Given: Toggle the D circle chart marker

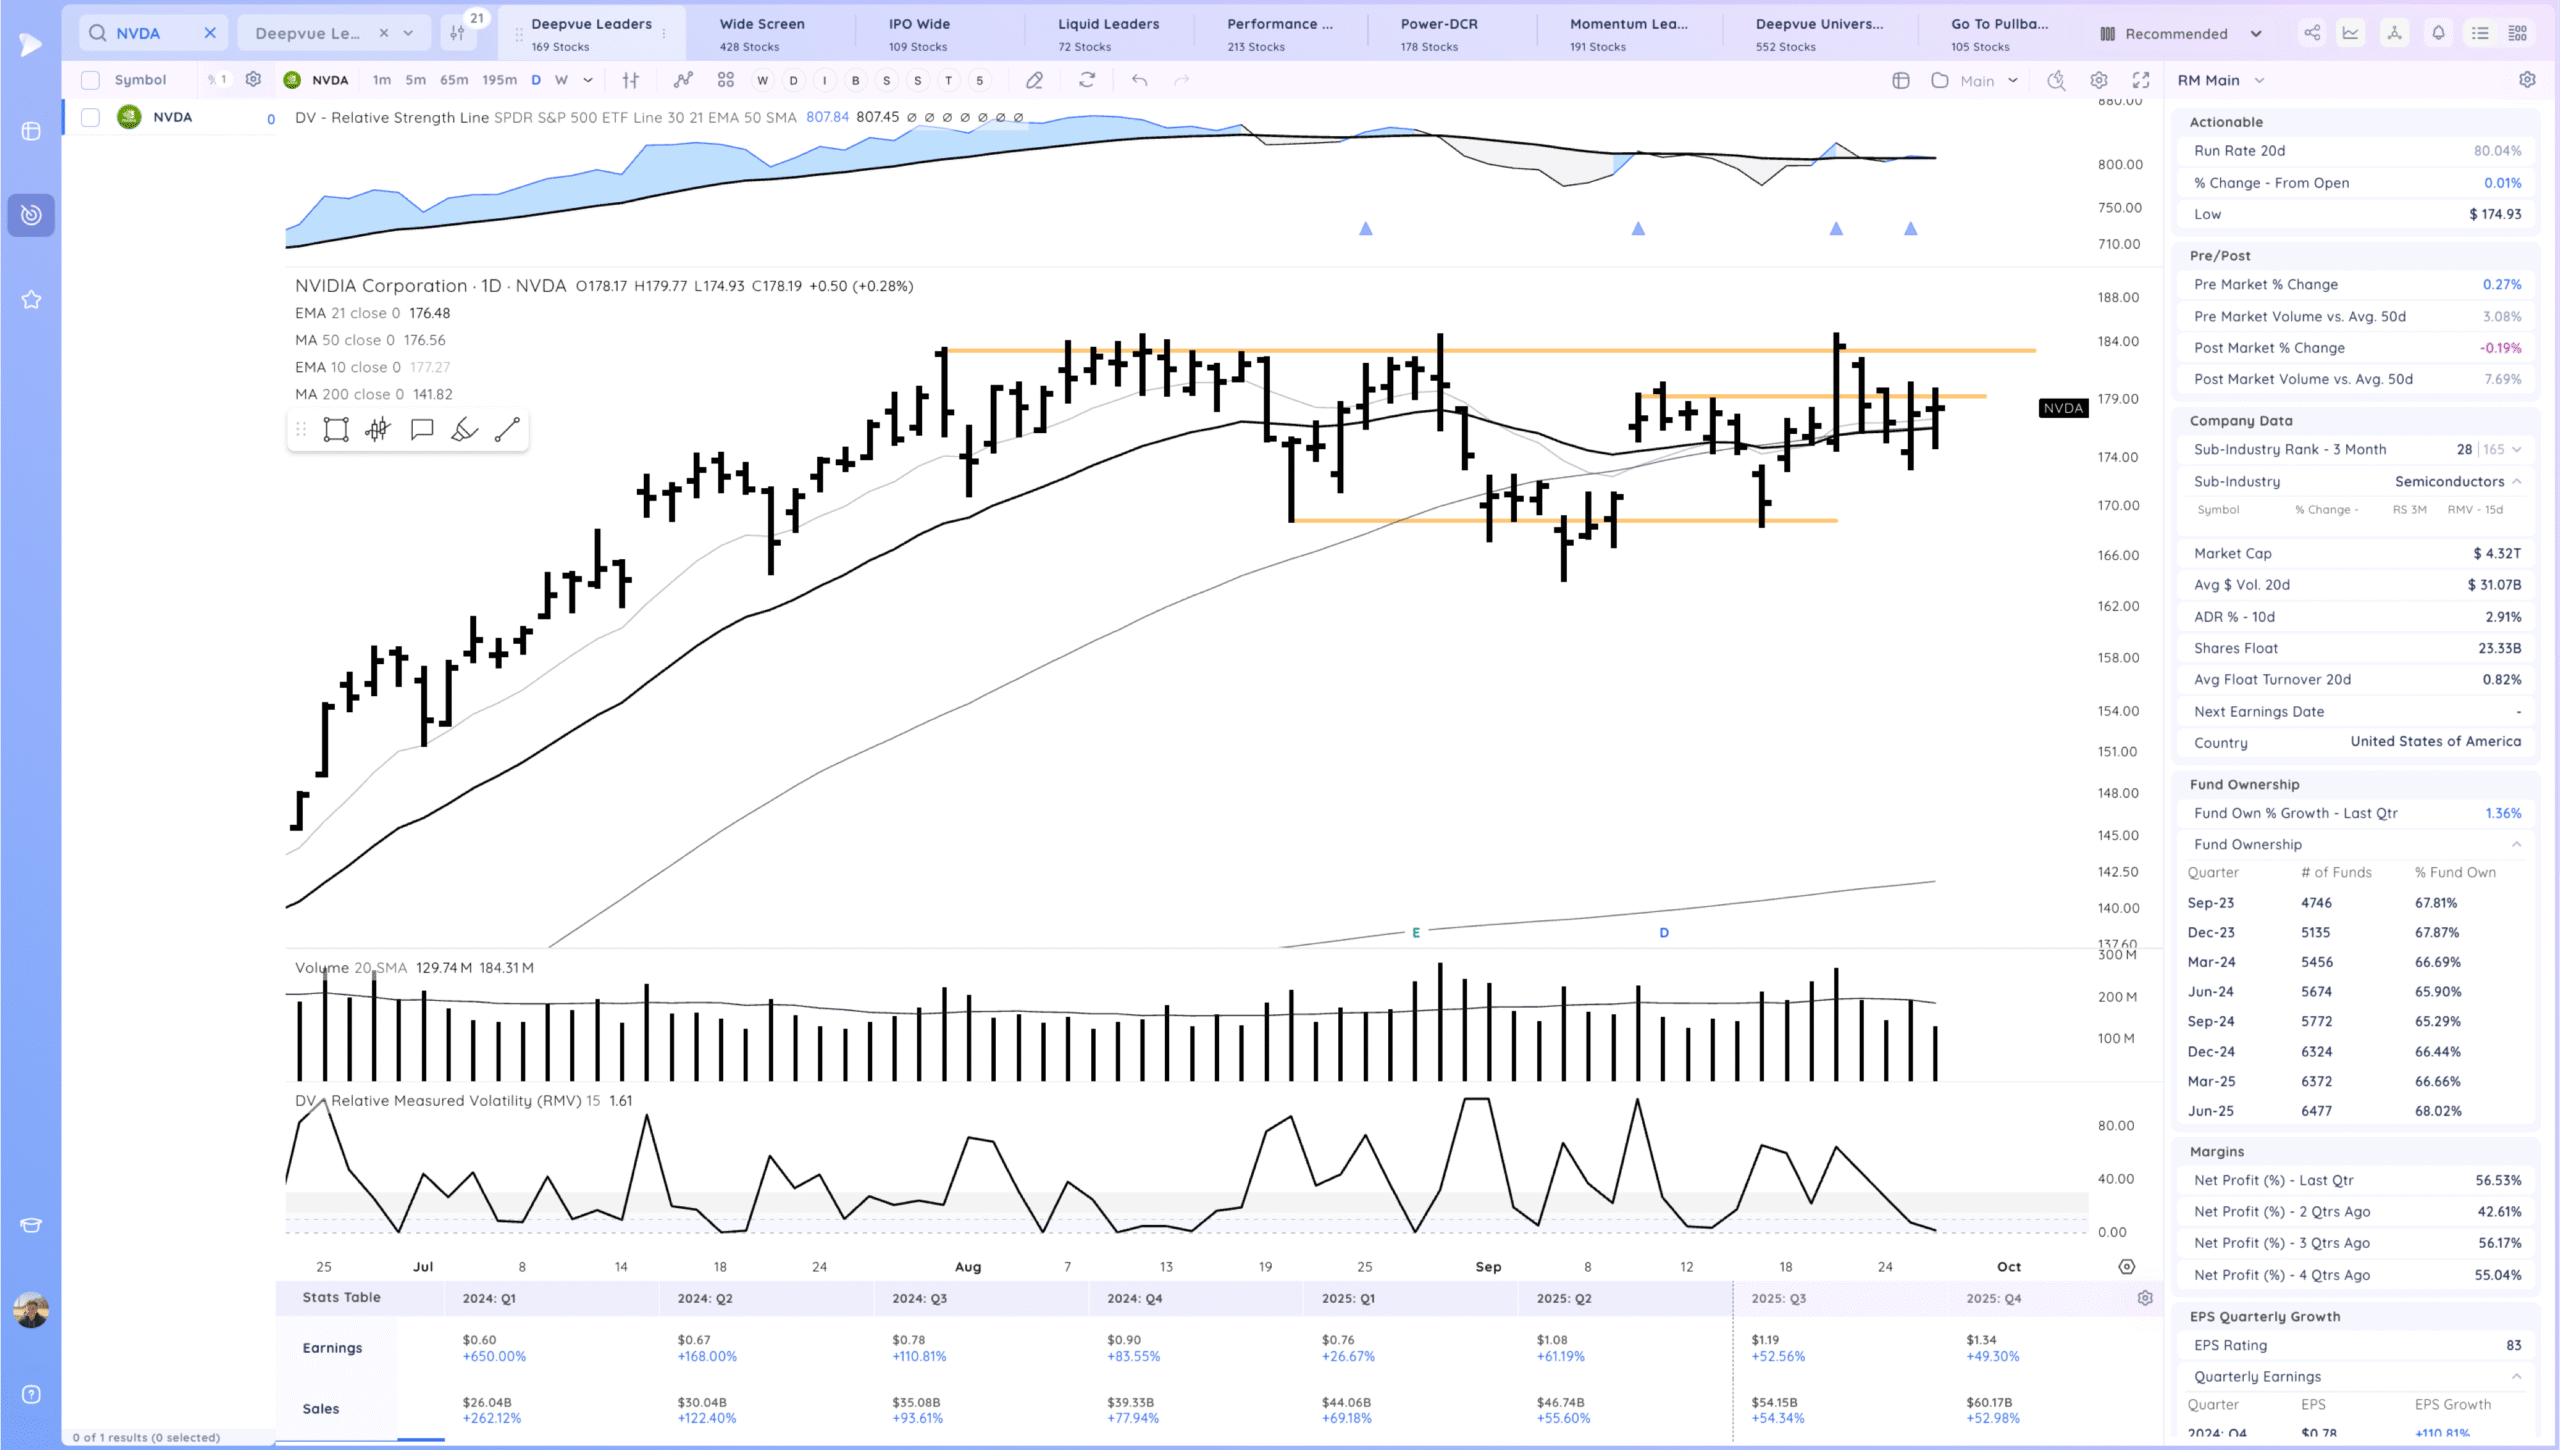Looking at the screenshot, I should point(794,80).
